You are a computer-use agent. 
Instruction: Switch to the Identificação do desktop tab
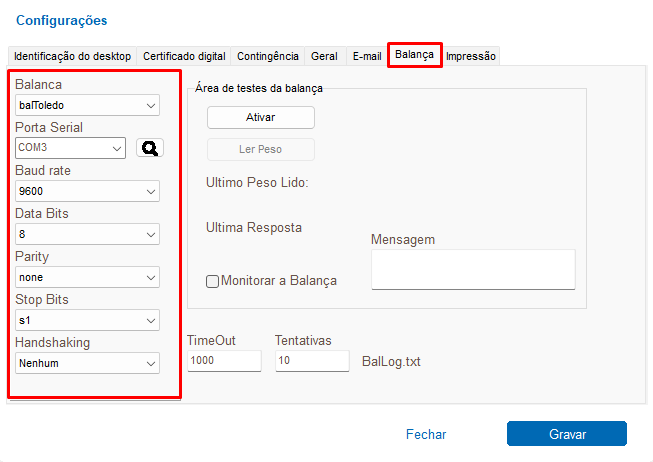click(72, 56)
